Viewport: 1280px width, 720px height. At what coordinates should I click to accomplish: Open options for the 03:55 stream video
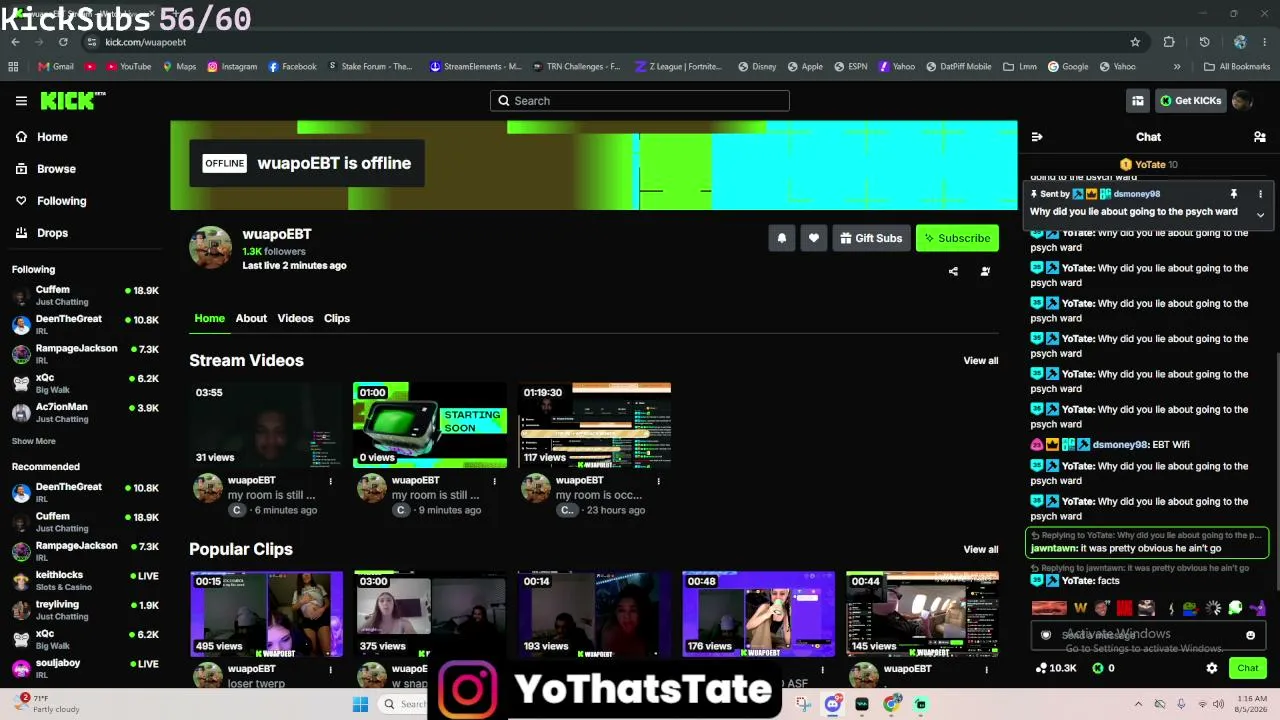[x=330, y=481]
